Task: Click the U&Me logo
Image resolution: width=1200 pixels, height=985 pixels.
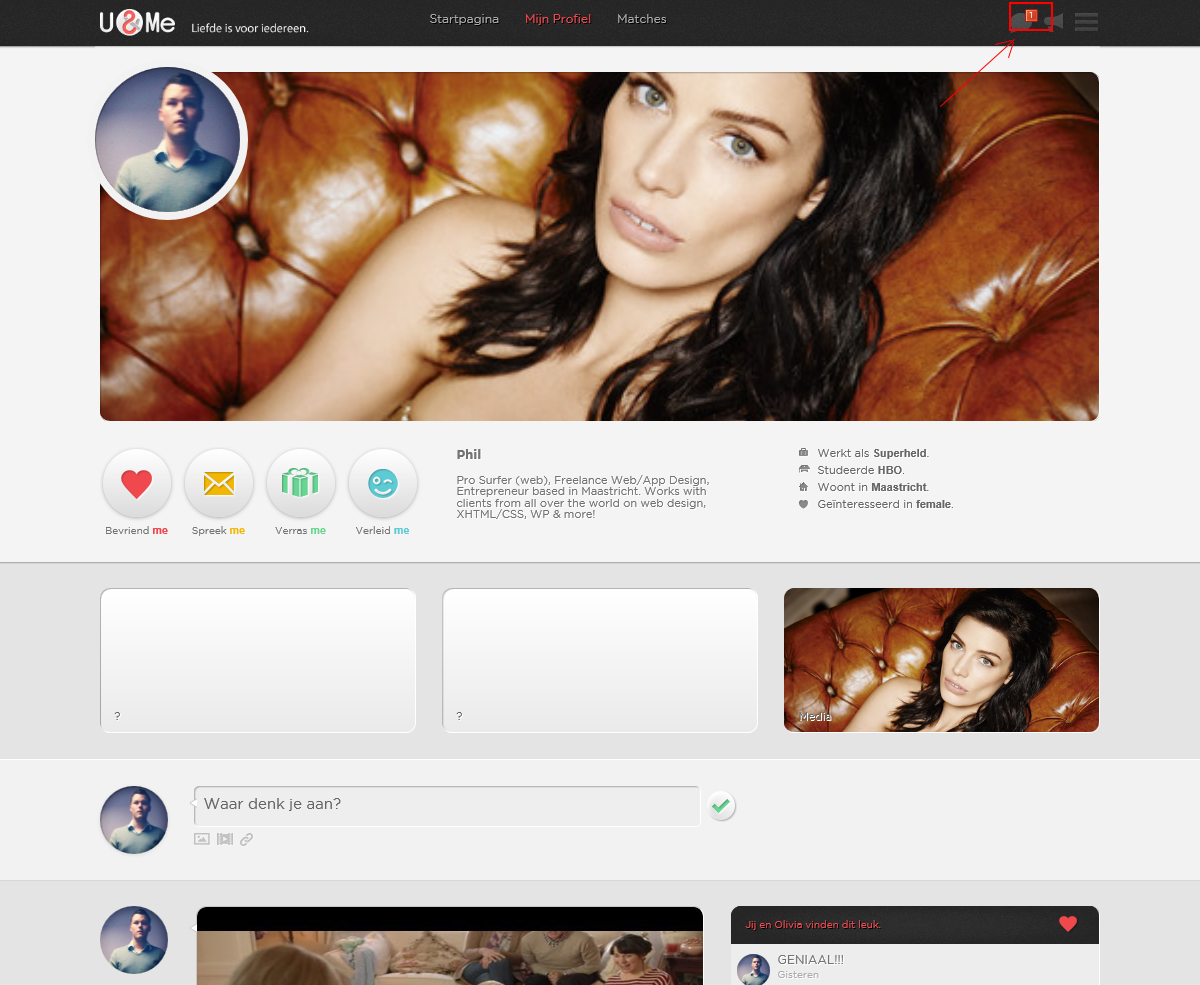Action: coord(137,22)
